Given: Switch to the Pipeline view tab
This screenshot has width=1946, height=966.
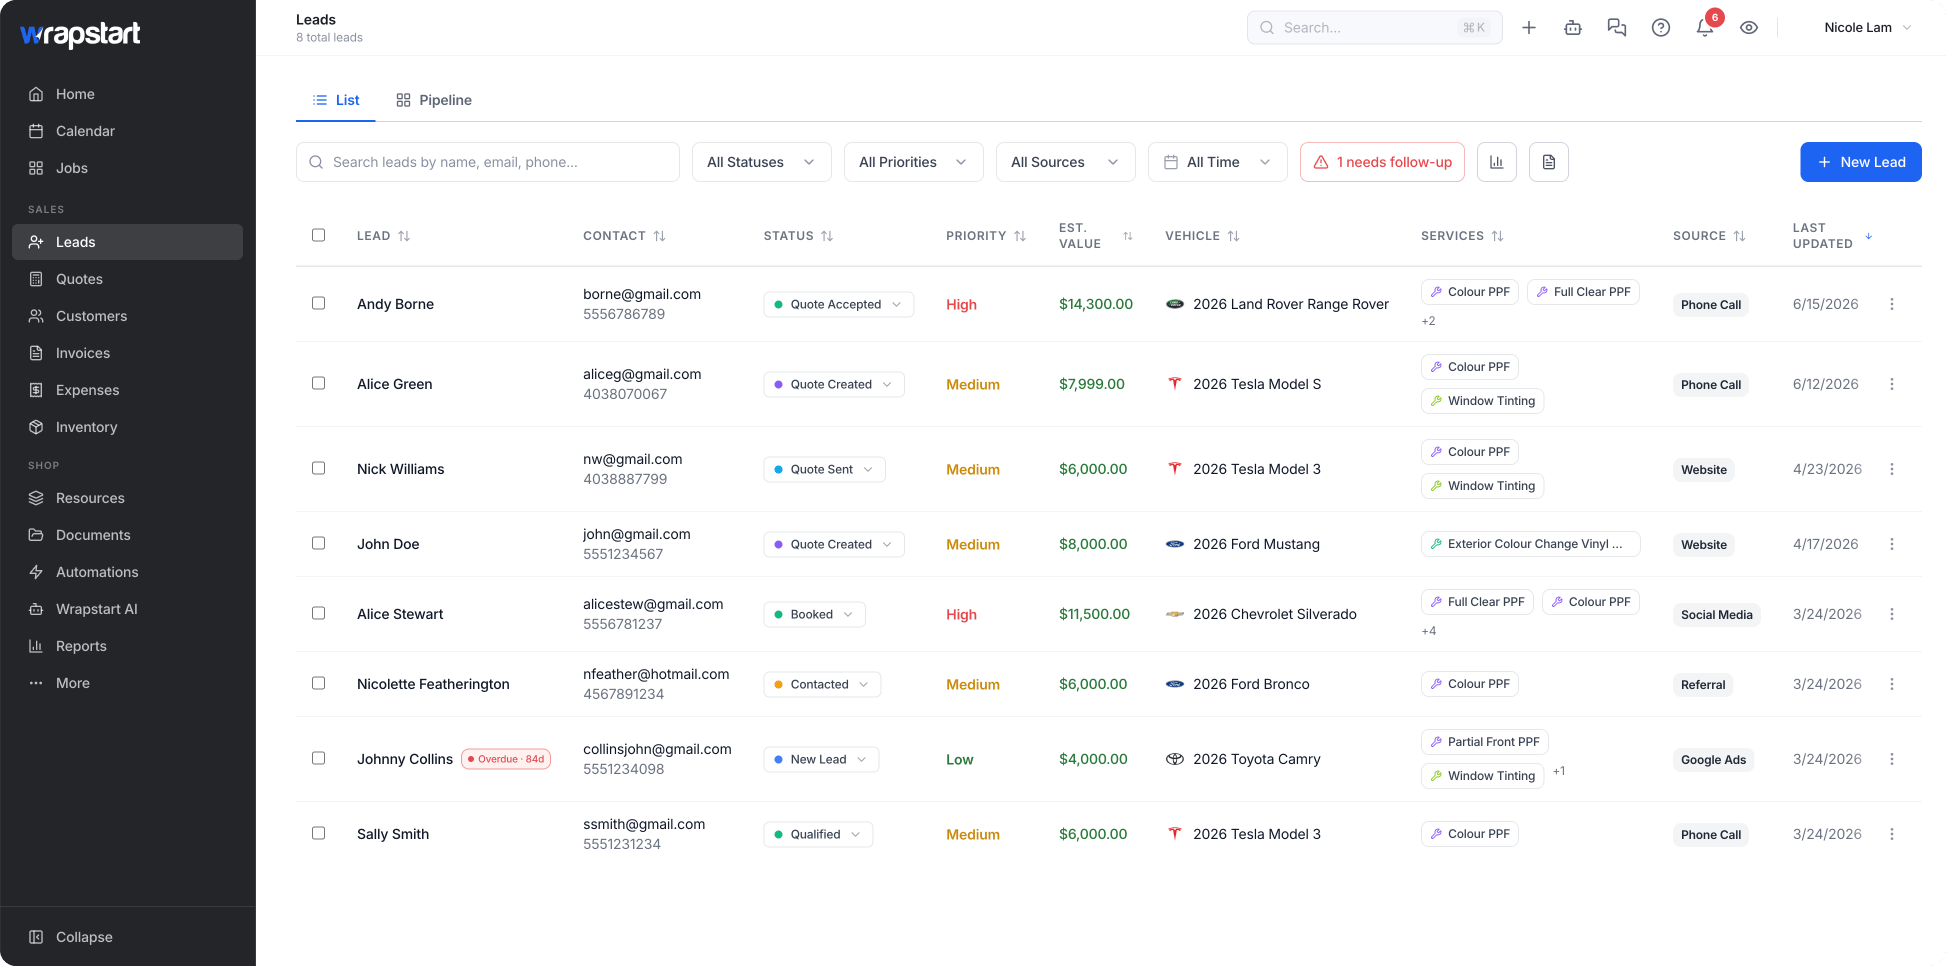Looking at the screenshot, I should 434,100.
